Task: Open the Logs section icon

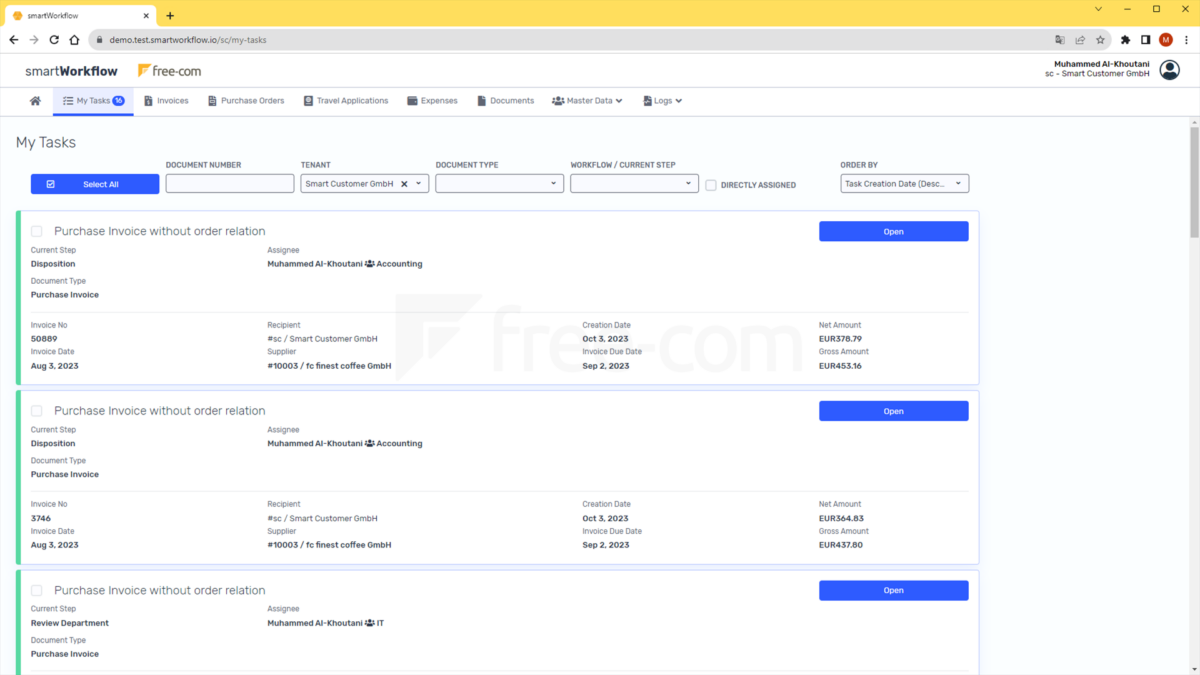Action: (647, 100)
